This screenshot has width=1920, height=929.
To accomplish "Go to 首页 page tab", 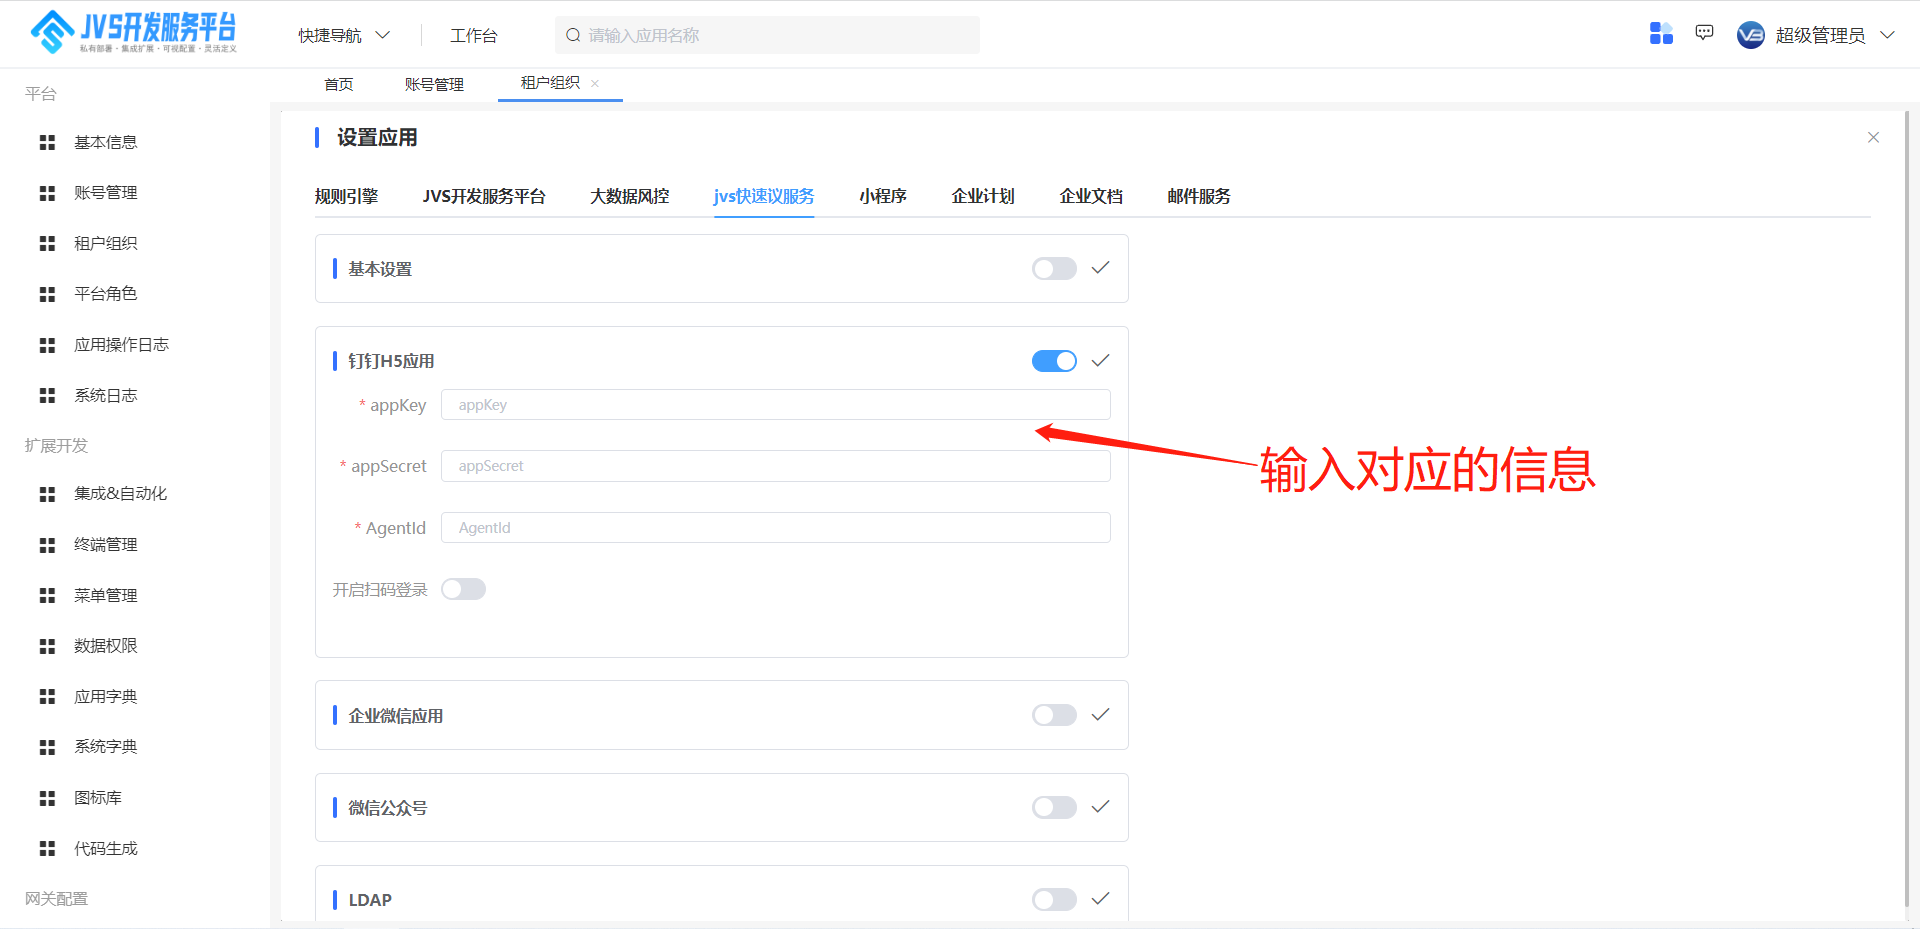I will click(339, 84).
